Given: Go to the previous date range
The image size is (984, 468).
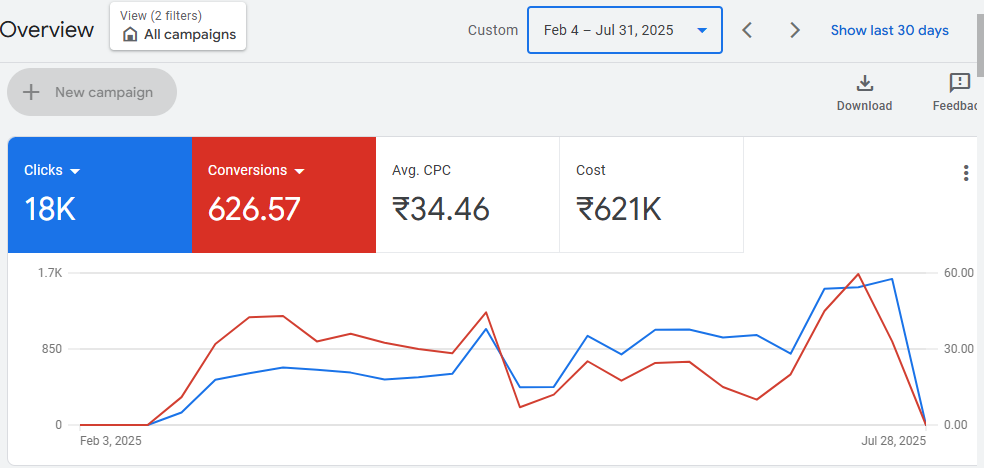Looking at the screenshot, I should 747,30.
